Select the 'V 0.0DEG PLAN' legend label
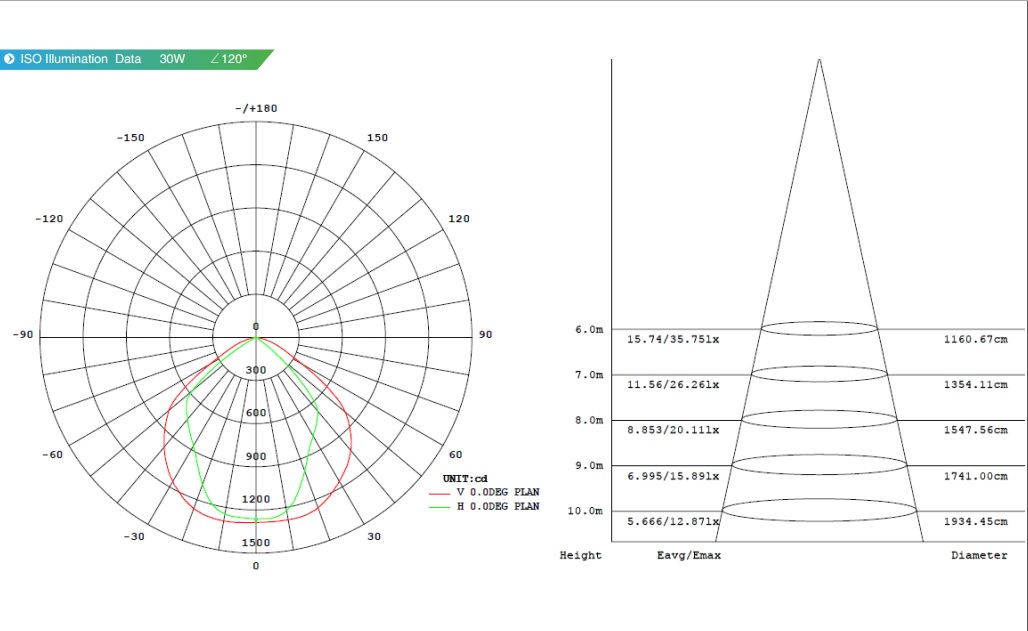1028x631 pixels. [498, 492]
